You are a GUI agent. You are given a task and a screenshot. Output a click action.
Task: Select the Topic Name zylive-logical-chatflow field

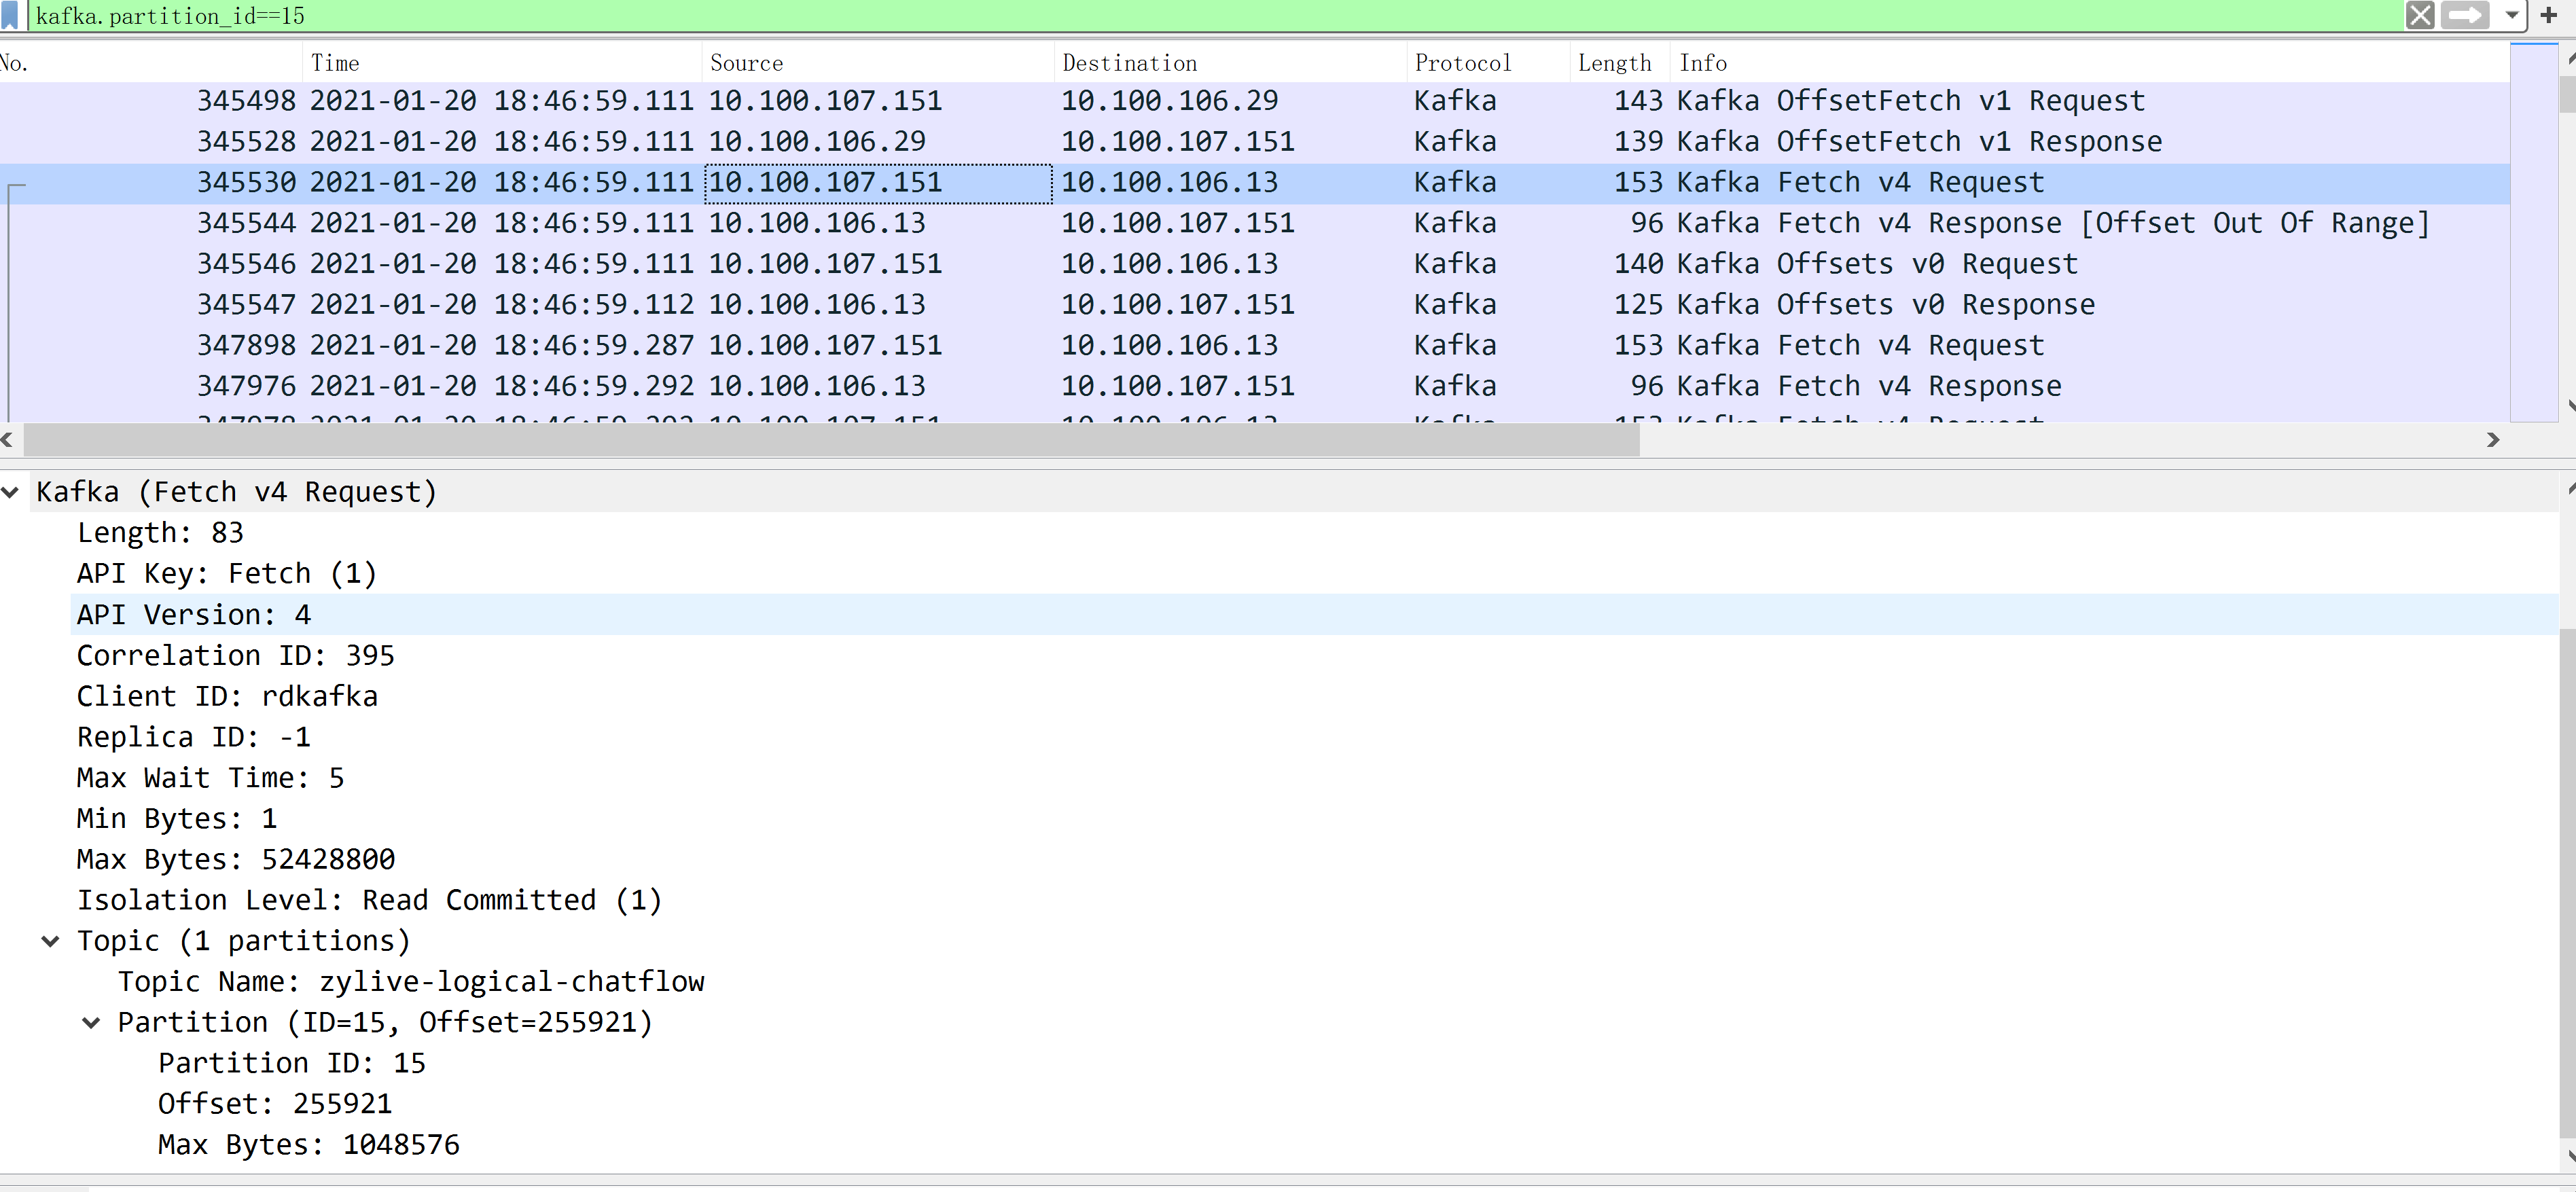tap(411, 982)
